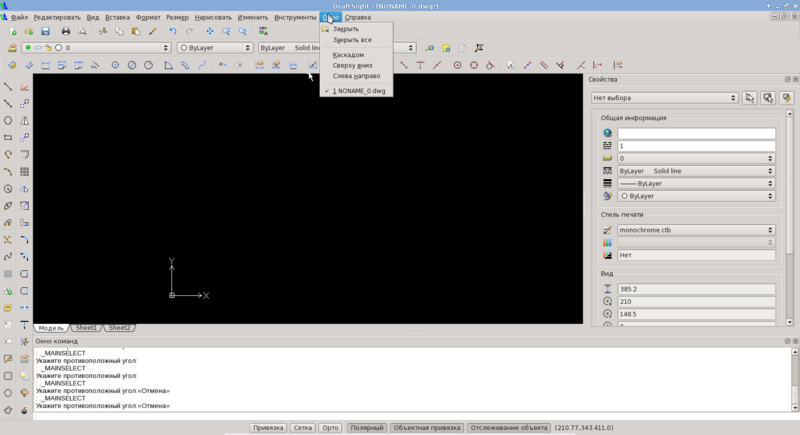Click the Angular dimension icon
The image size is (800, 435).
pyautogui.click(x=168, y=65)
